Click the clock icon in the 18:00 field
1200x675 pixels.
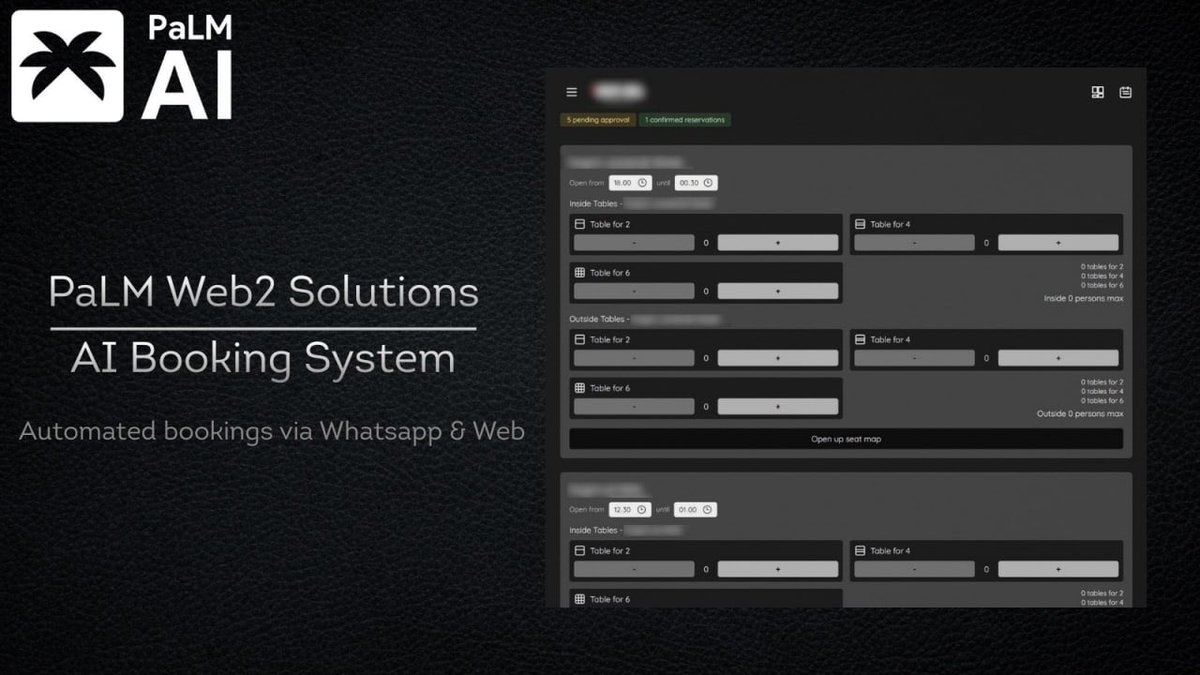642,183
